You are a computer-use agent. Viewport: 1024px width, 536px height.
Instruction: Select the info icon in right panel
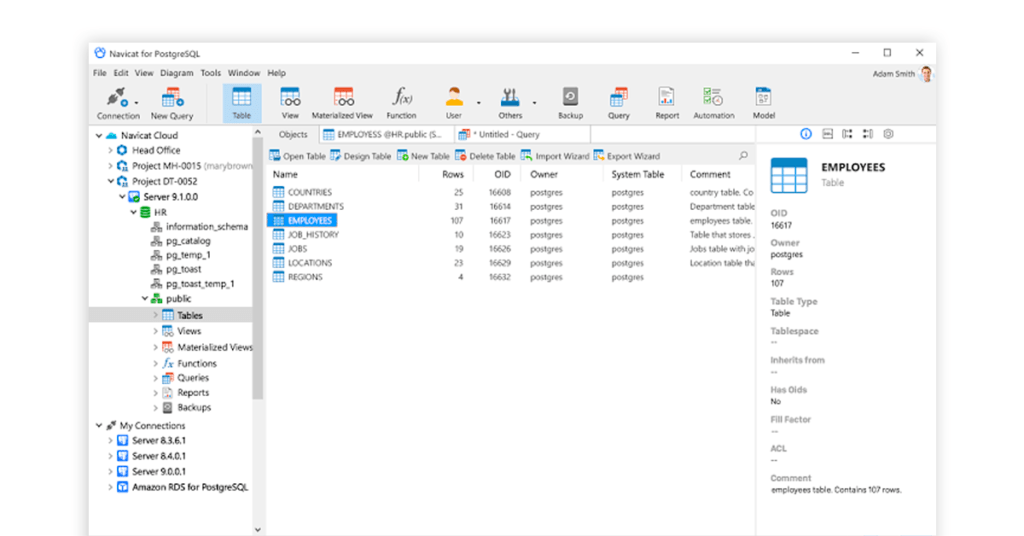[806, 134]
